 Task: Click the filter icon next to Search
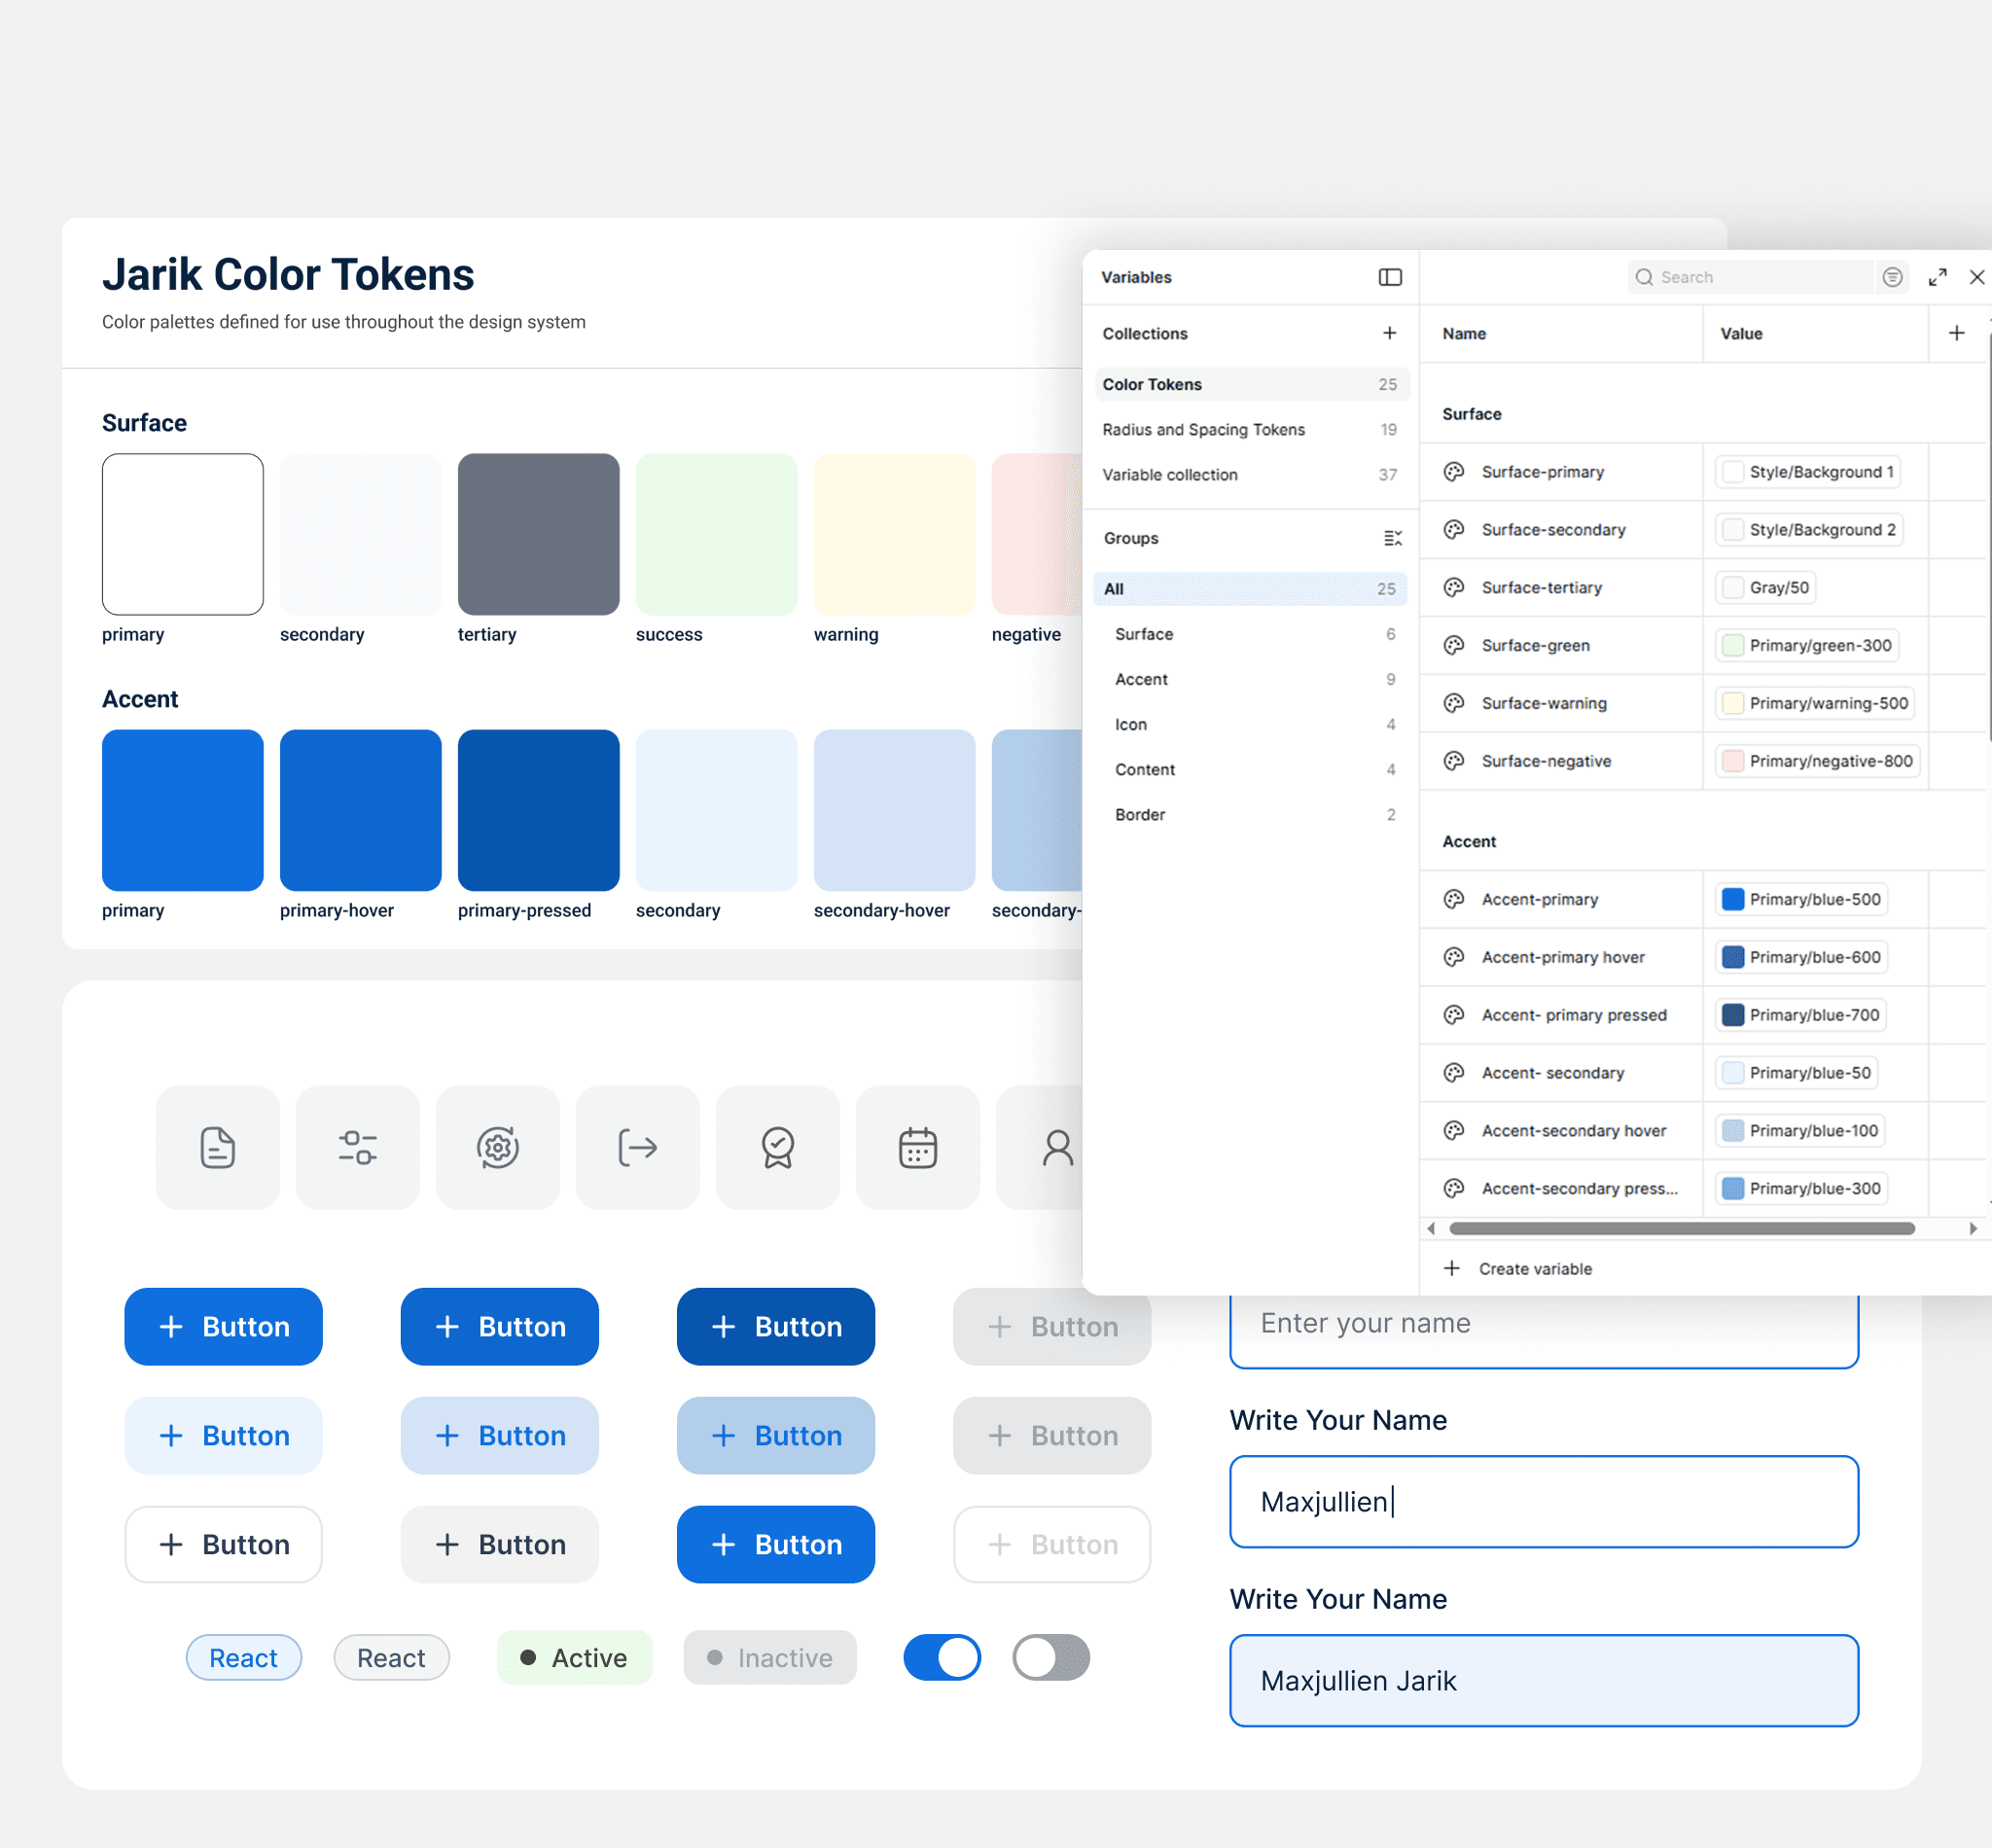coord(1892,277)
